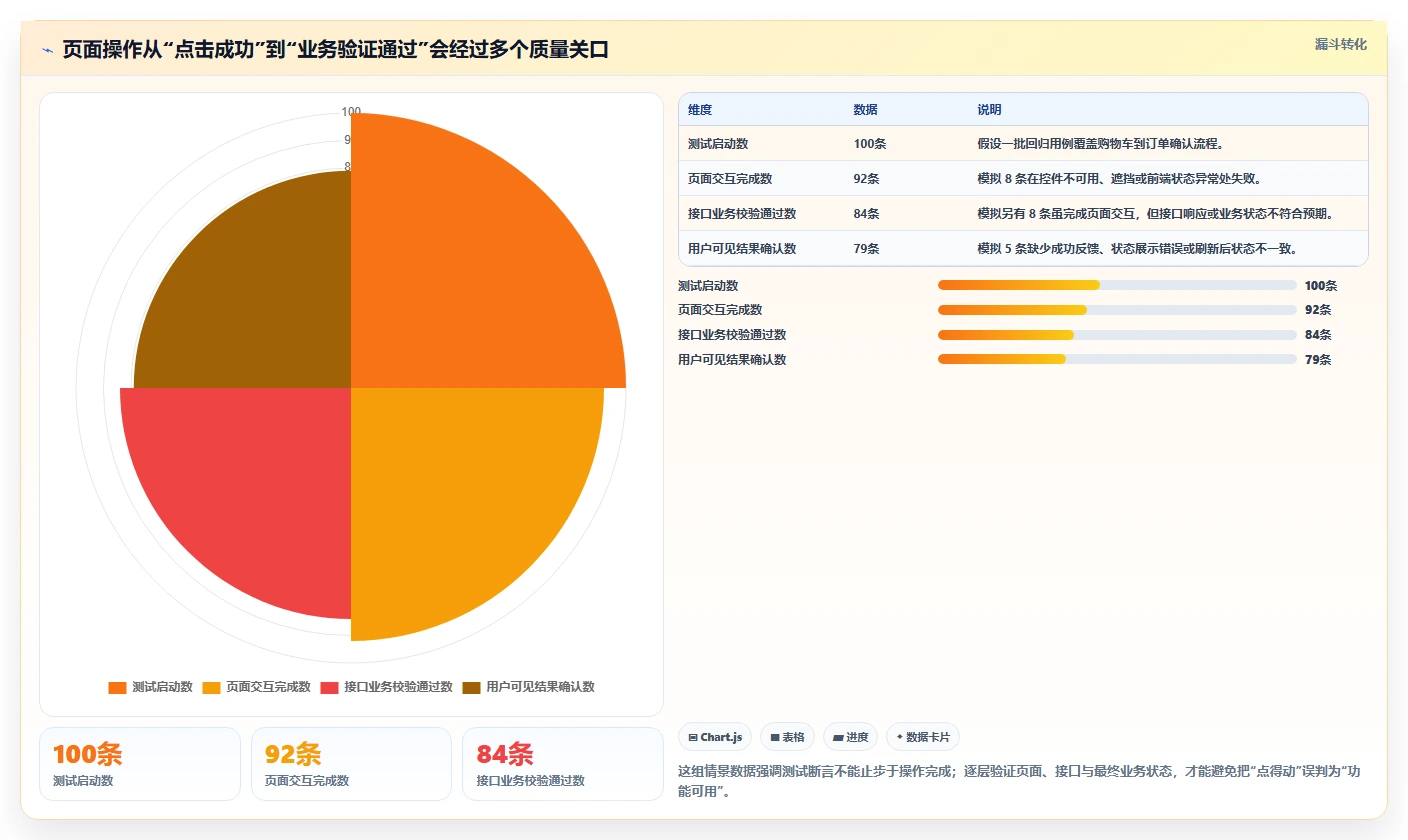Click the 用户可见结果确认数 progress bar
The height and width of the screenshot is (840, 1408).
coord(1117,359)
